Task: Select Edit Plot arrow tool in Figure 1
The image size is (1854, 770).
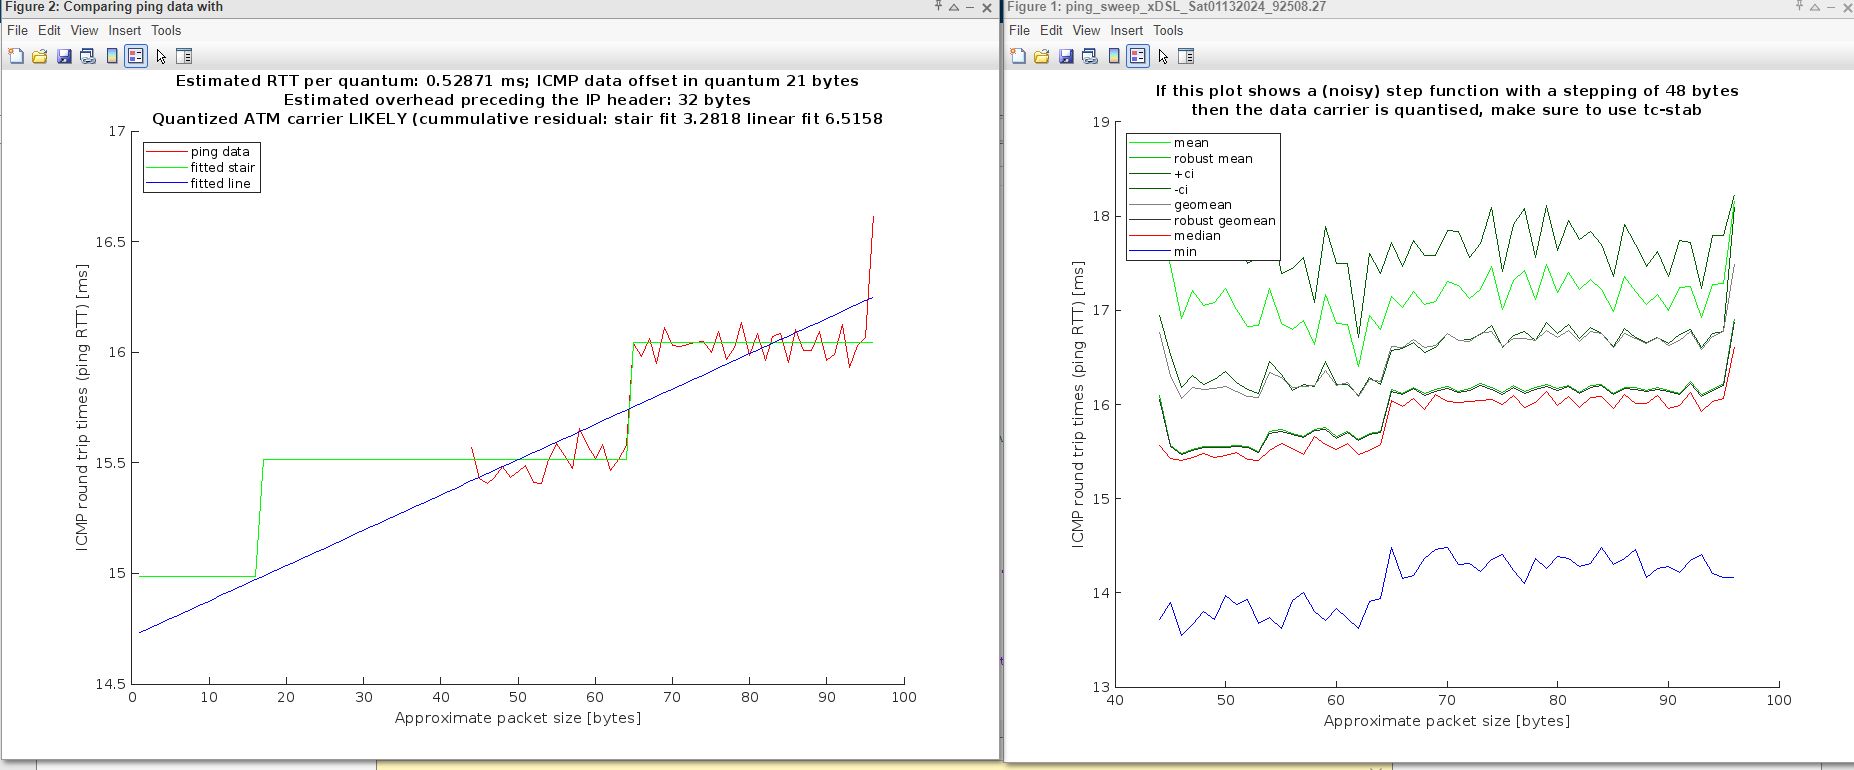Action: point(1163,56)
